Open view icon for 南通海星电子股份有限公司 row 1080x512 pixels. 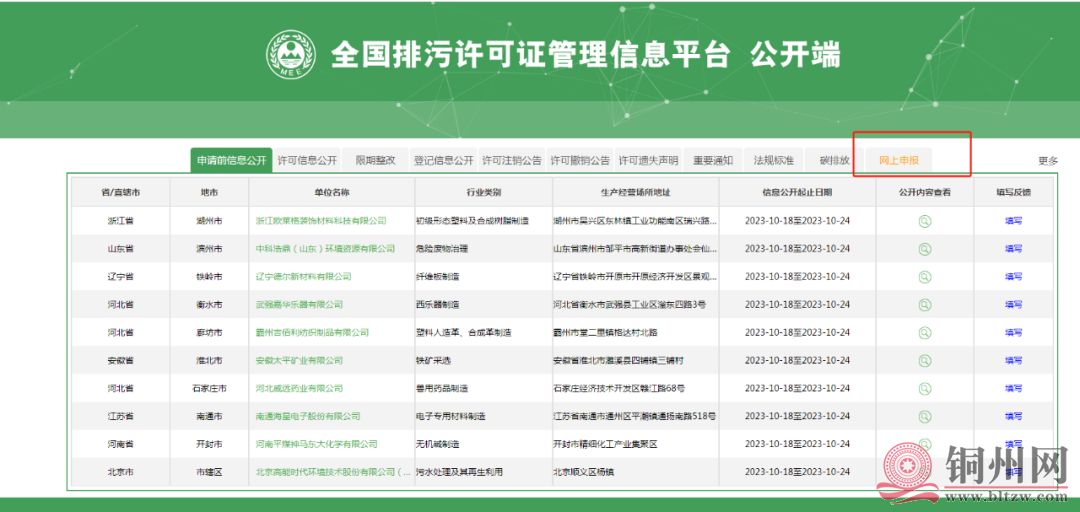pyautogui.click(x=924, y=416)
